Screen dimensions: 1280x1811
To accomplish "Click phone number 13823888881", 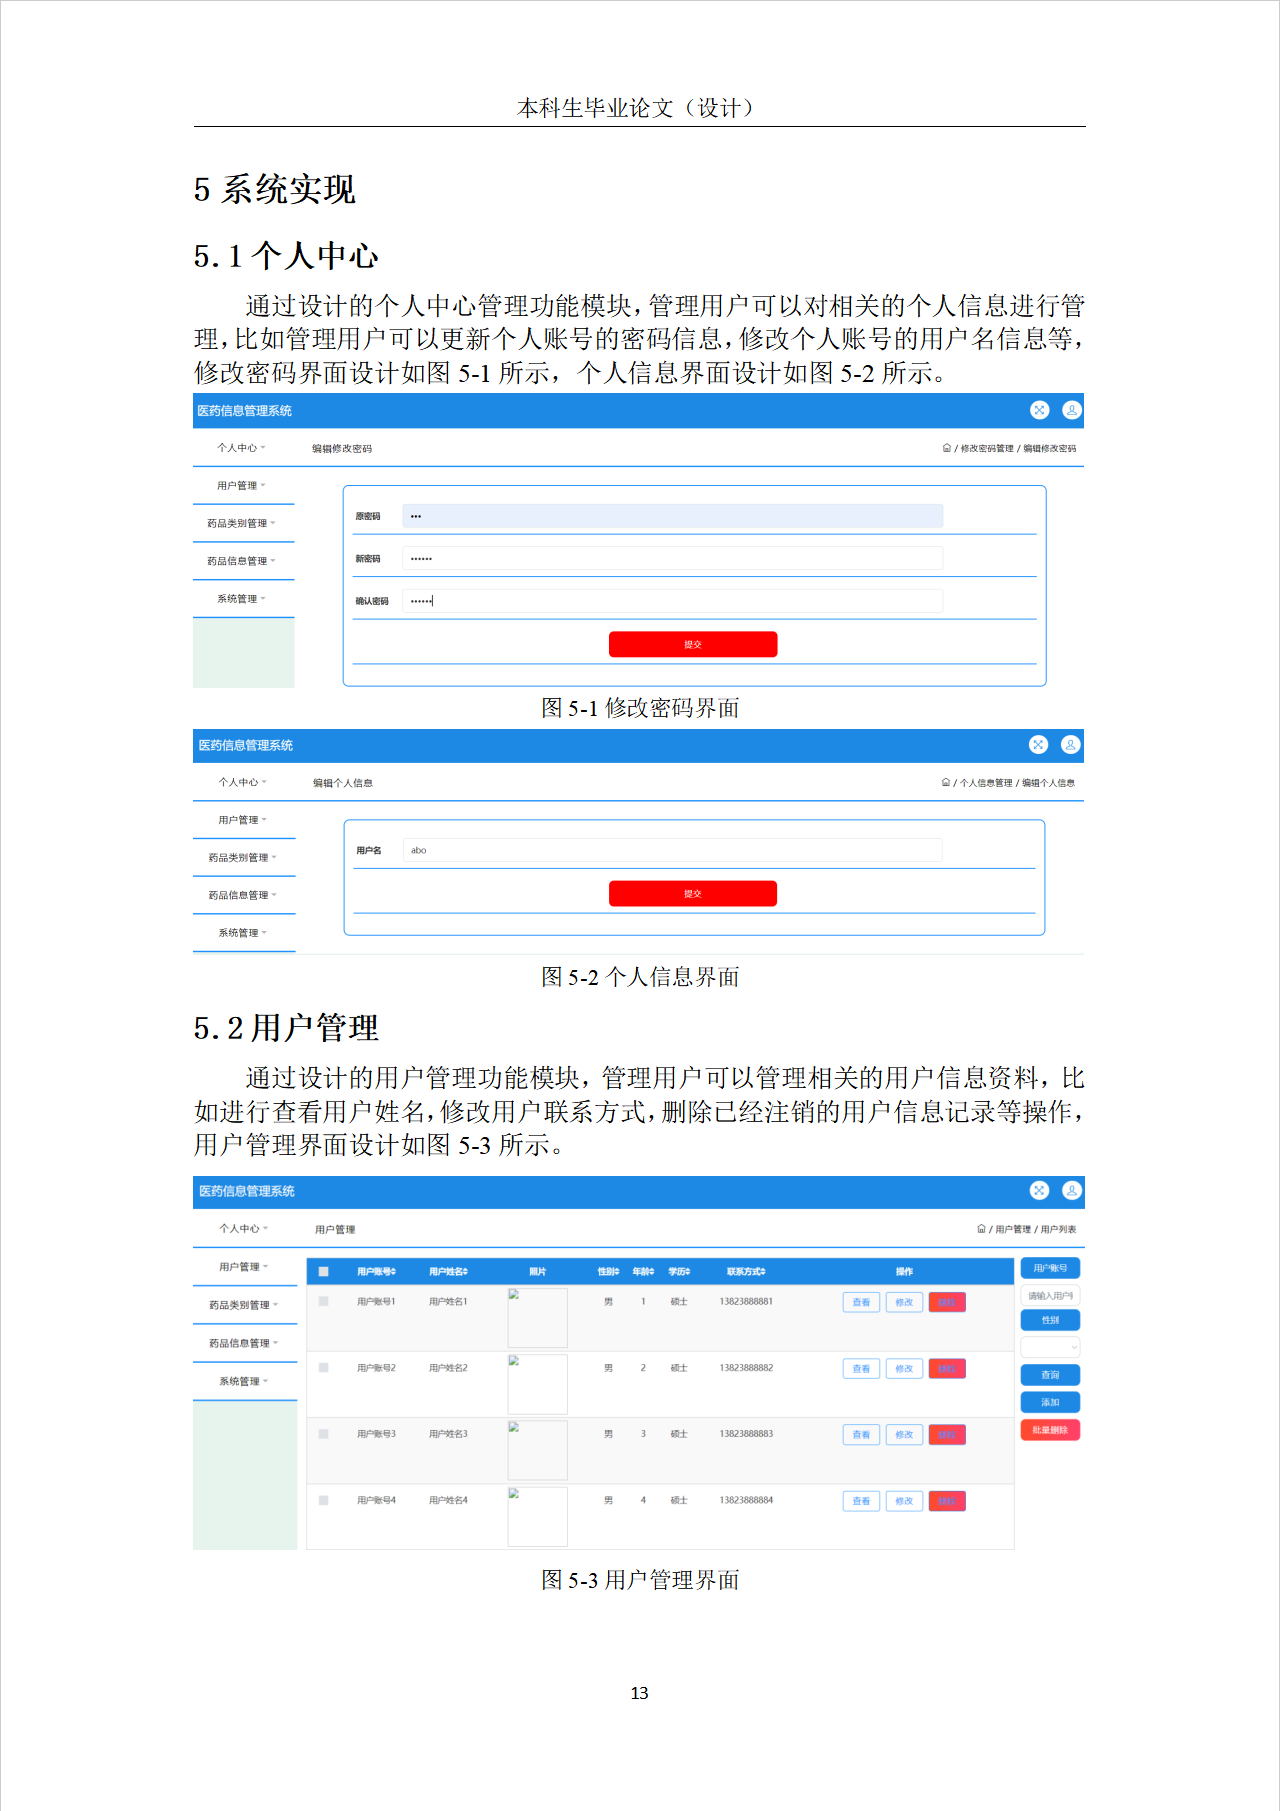I will [x=746, y=1301].
